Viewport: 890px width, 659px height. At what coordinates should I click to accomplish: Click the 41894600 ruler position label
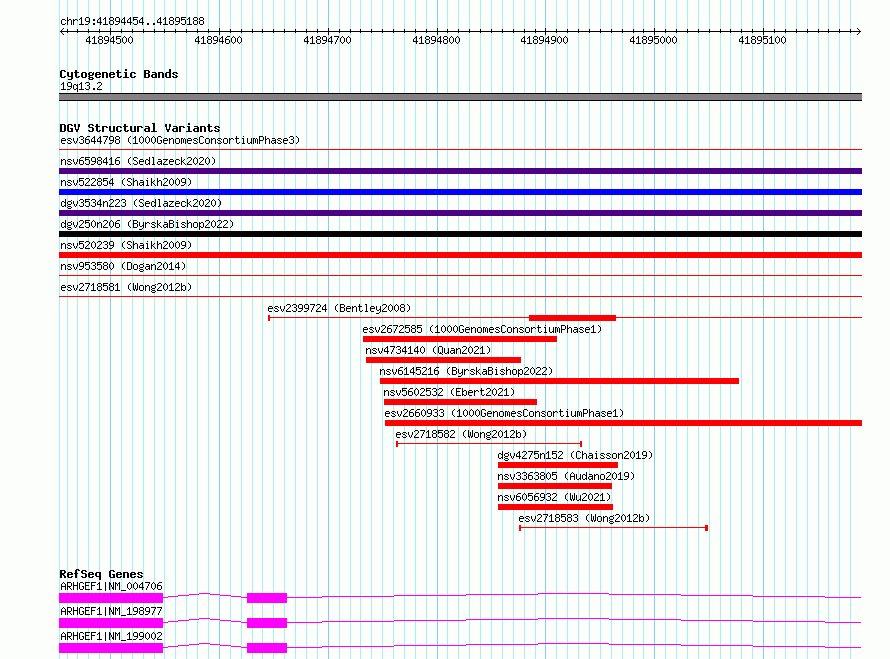[x=219, y=40]
